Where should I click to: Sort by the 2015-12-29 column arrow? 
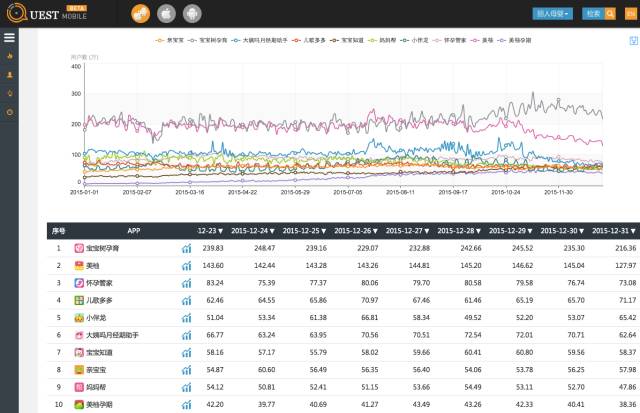[530, 231]
